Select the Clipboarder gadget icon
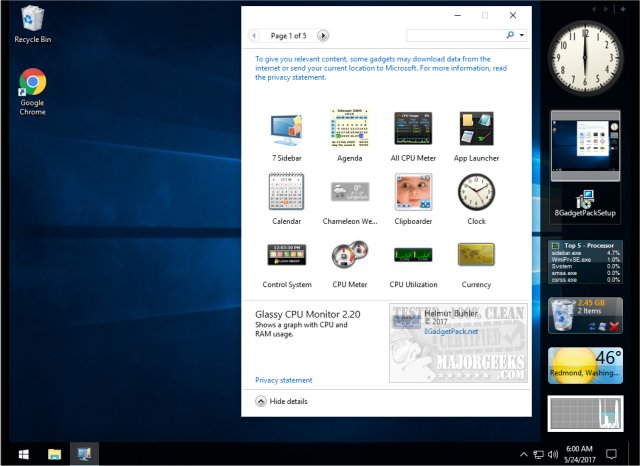 point(414,192)
